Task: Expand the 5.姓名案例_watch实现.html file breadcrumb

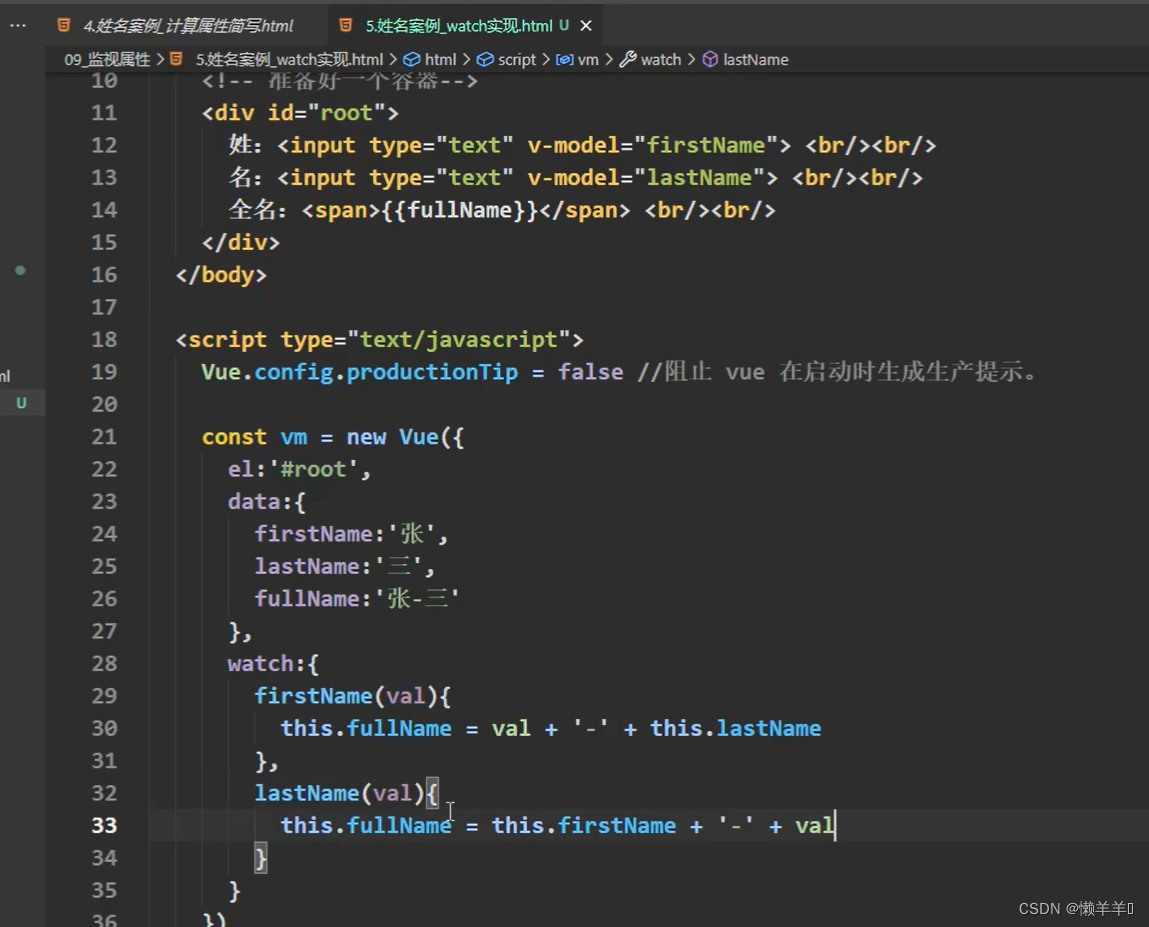Action: (x=288, y=60)
